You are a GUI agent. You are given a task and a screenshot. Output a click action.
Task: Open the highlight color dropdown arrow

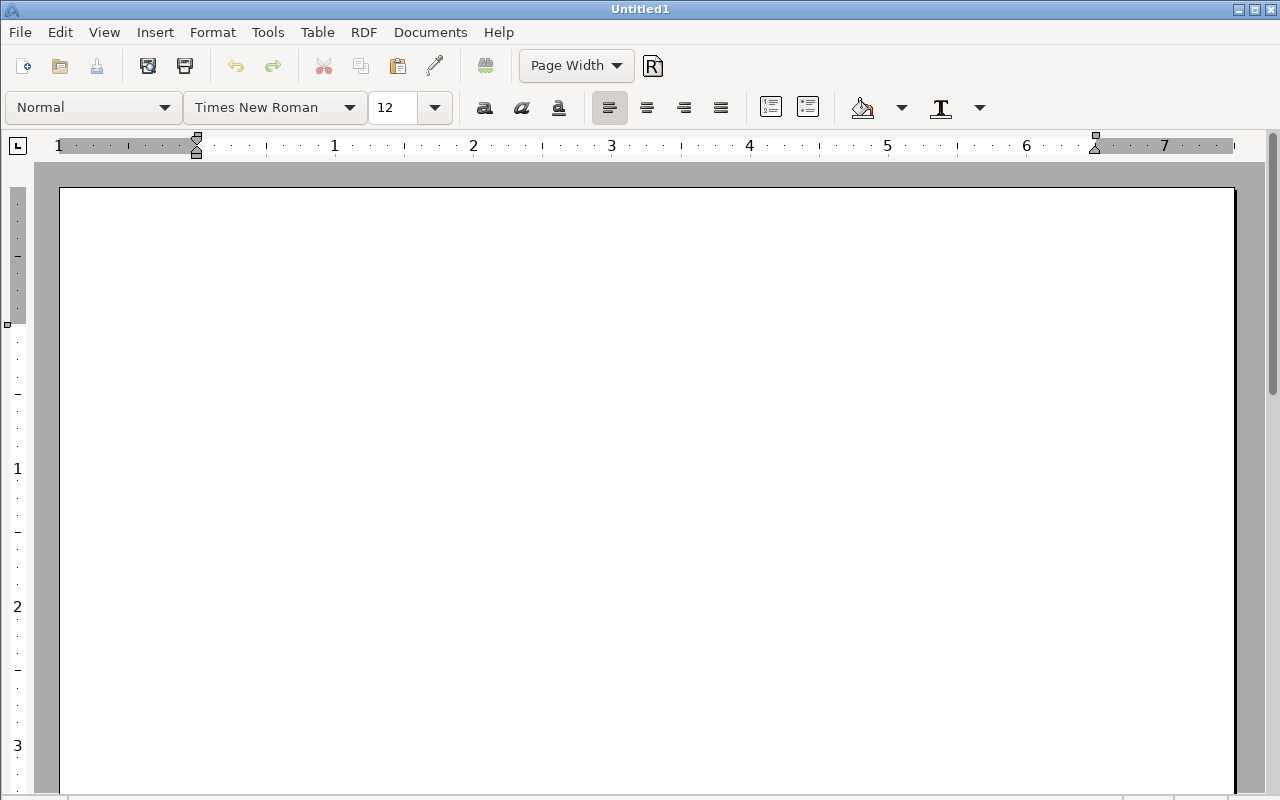pos(902,108)
